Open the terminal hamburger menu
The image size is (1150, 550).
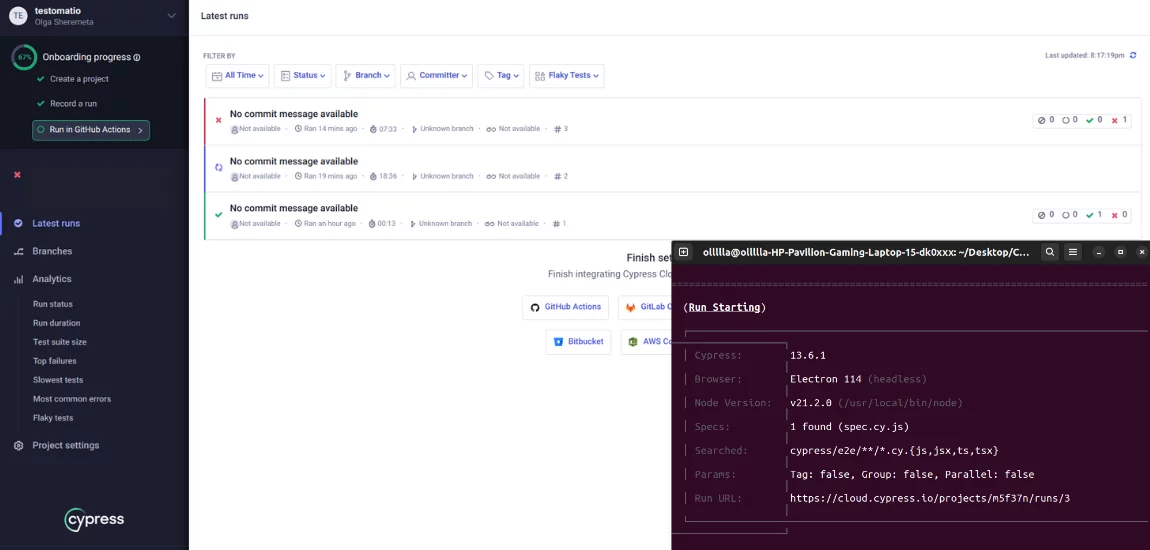[x=1073, y=252]
